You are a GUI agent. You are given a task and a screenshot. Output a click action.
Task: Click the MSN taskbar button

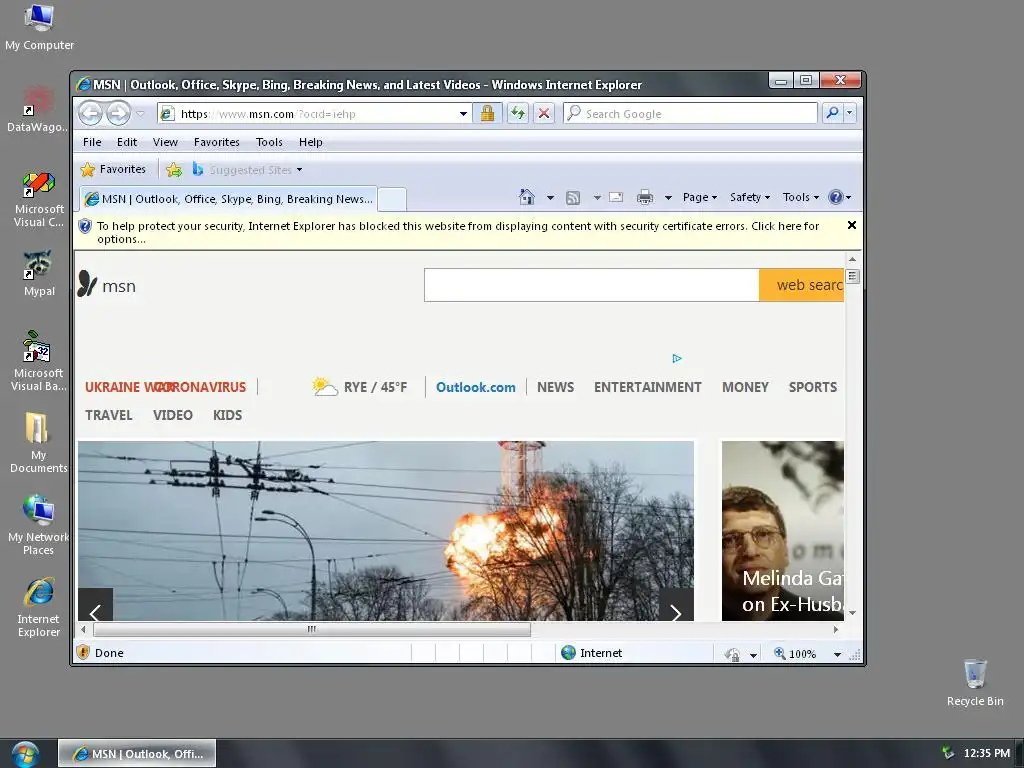pos(137,754)
